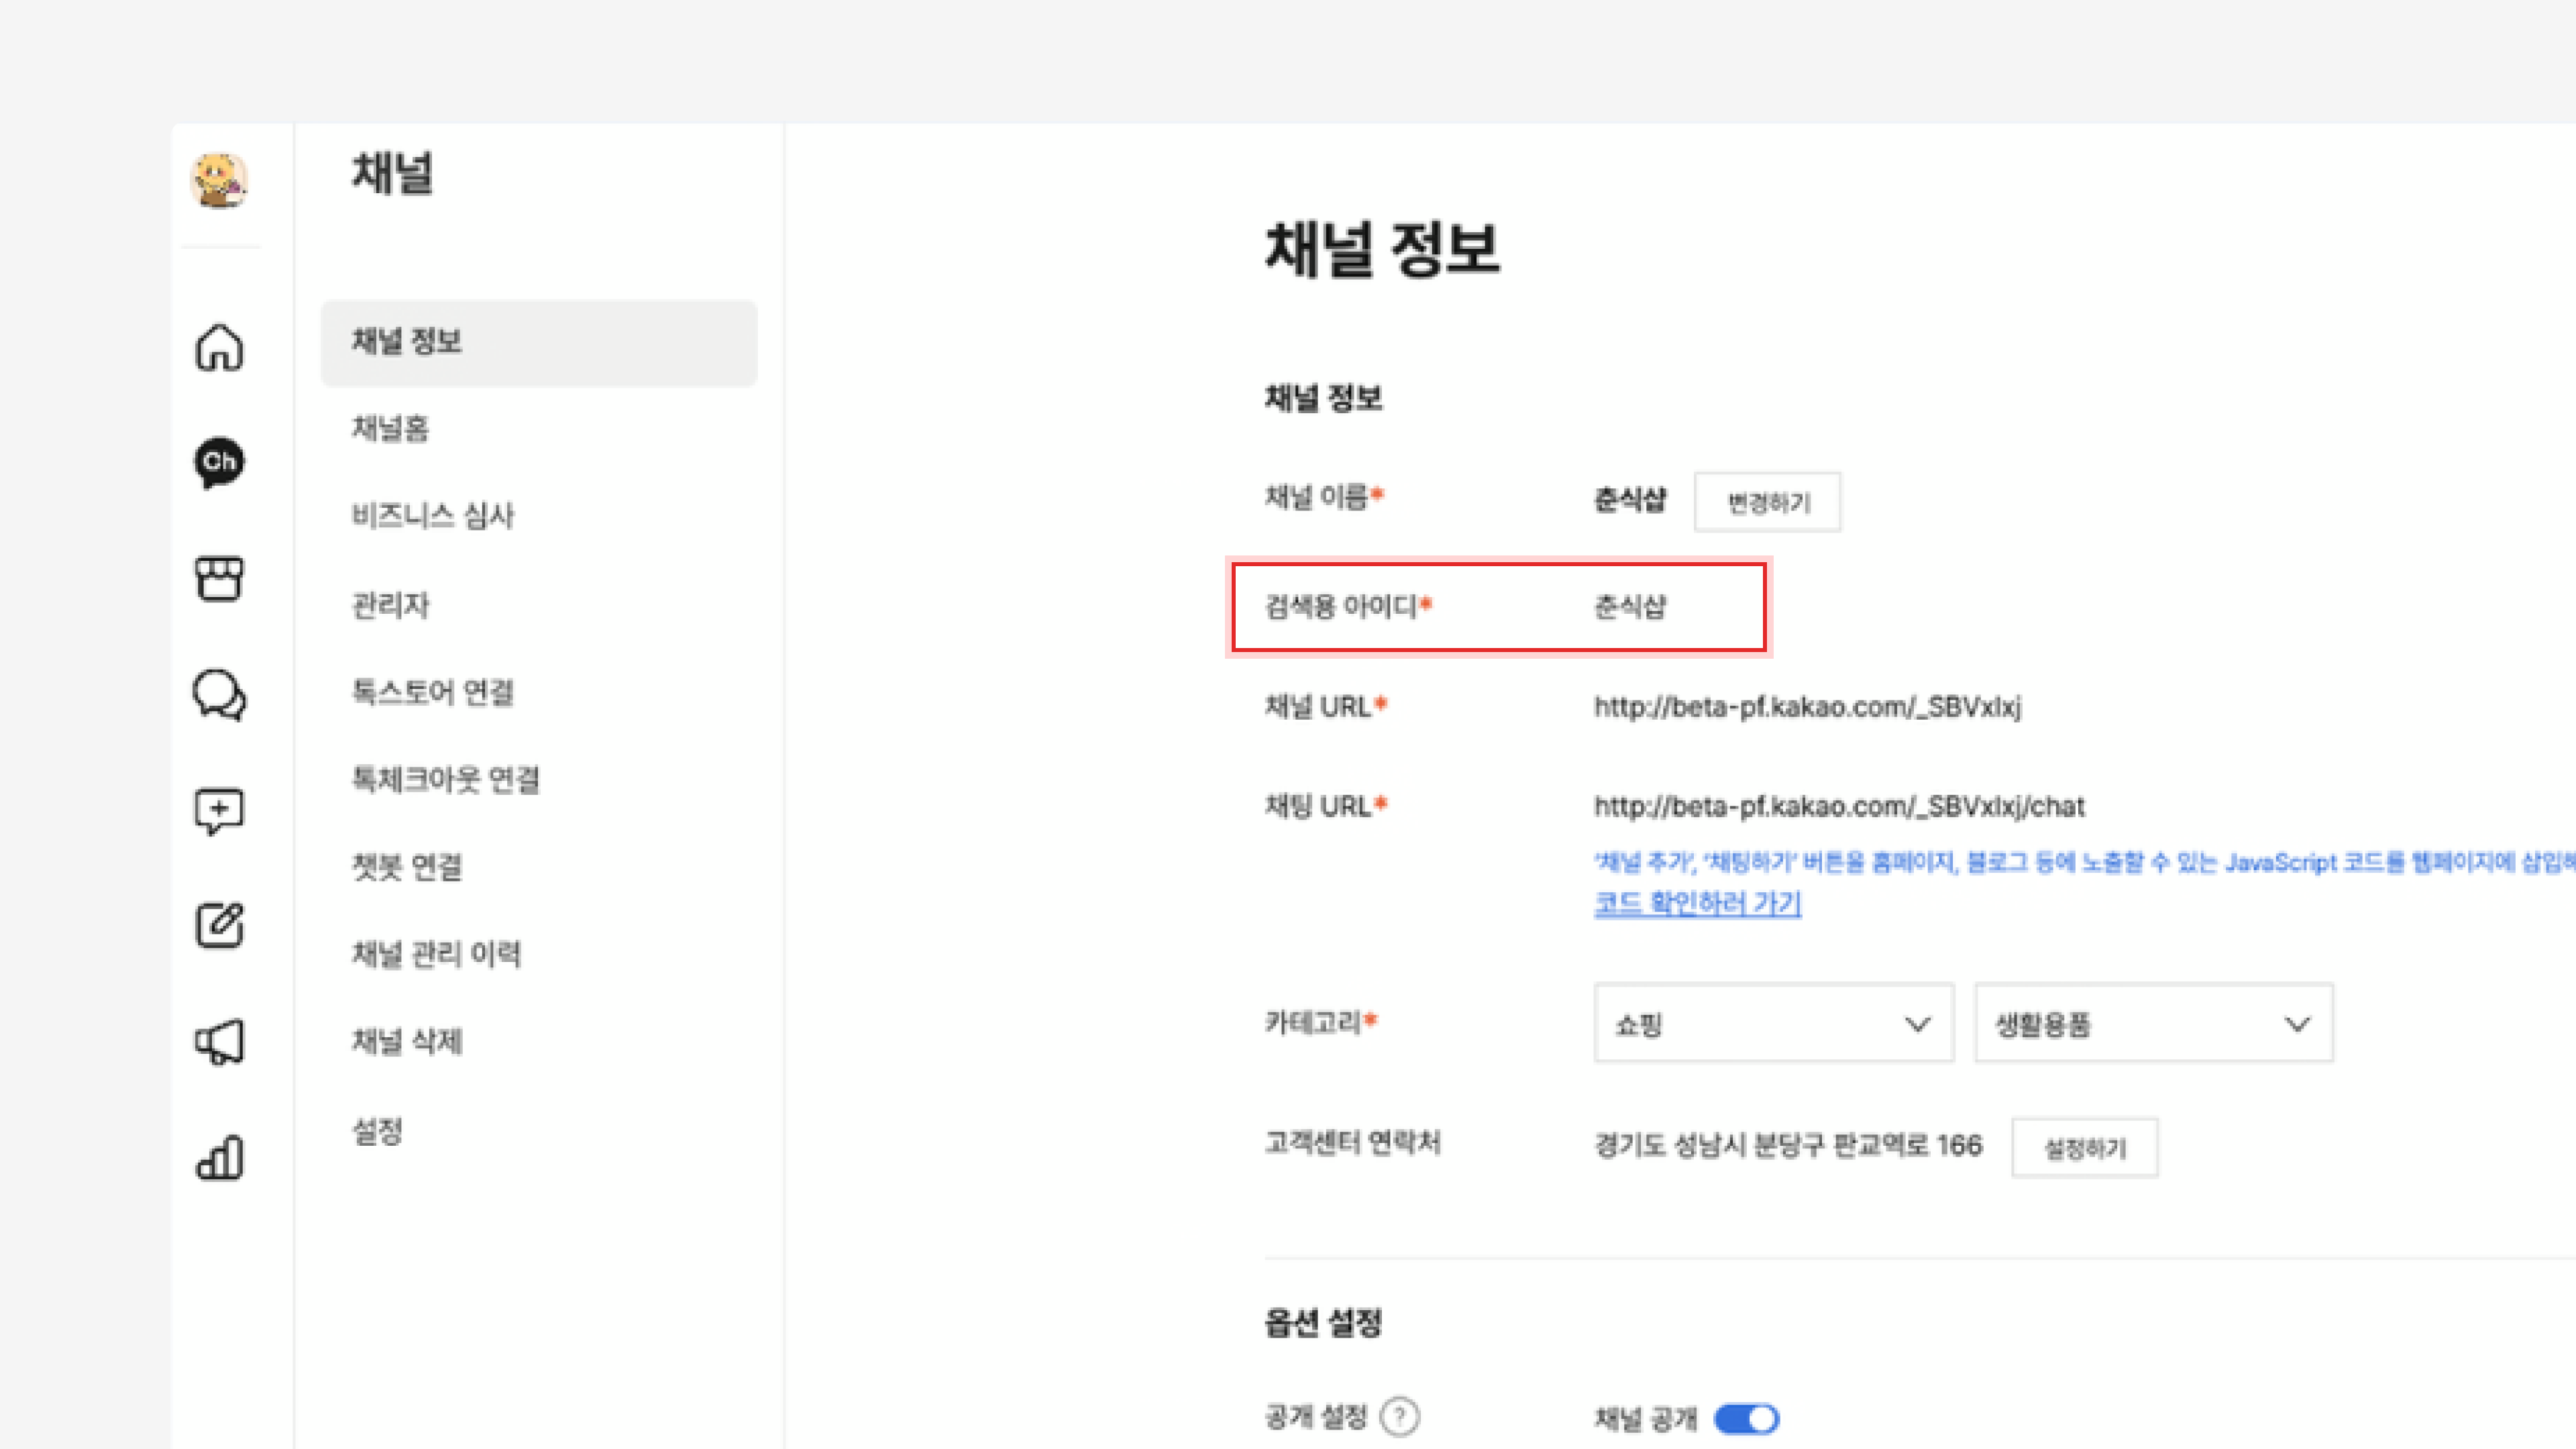Select 채널 삭제 menu item
This screenshot has width=2576, height=1449.
(406, 1041)
